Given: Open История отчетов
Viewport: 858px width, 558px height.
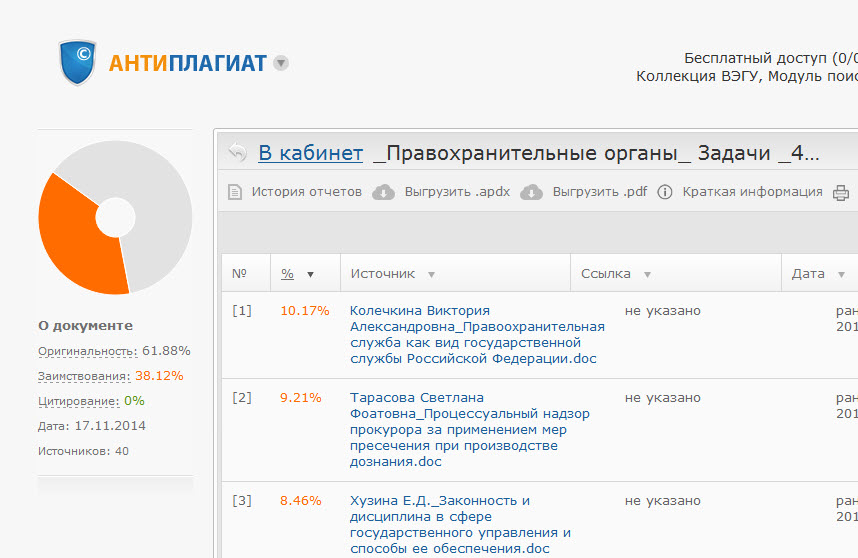Looking at the screenshot, I should [x=306, y=192].
